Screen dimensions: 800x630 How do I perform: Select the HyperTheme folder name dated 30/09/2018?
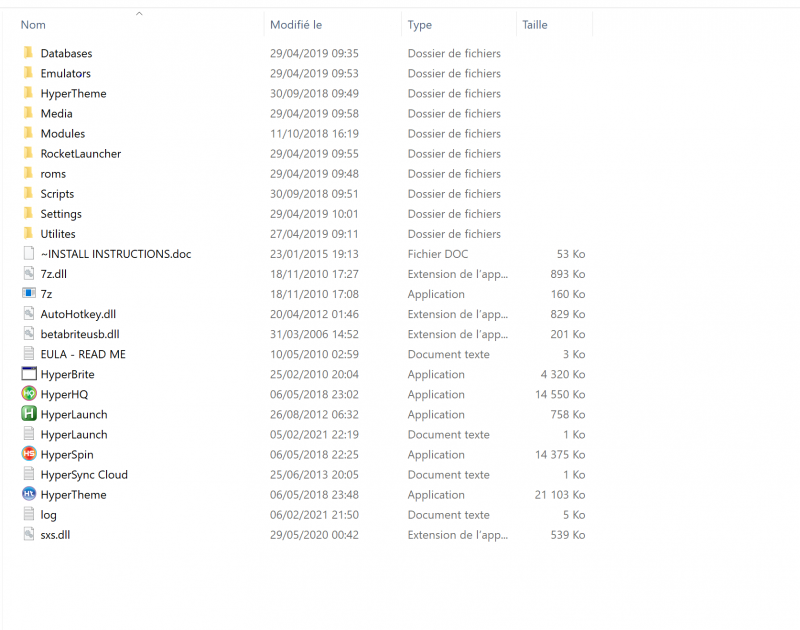(73, 93)
